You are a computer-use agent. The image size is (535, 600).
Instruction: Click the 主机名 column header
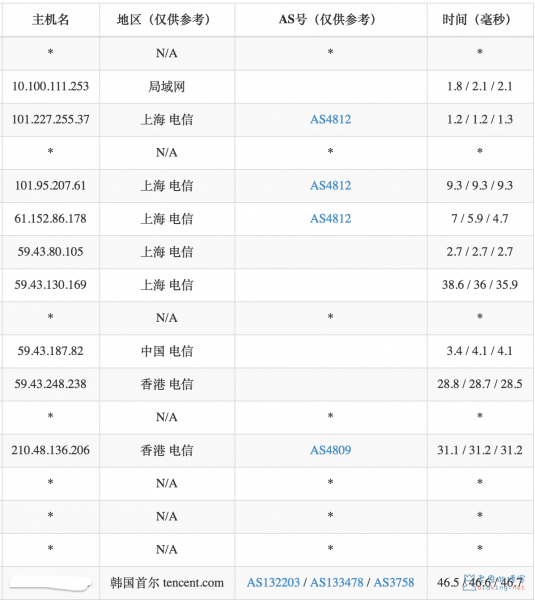coord(51,20)
